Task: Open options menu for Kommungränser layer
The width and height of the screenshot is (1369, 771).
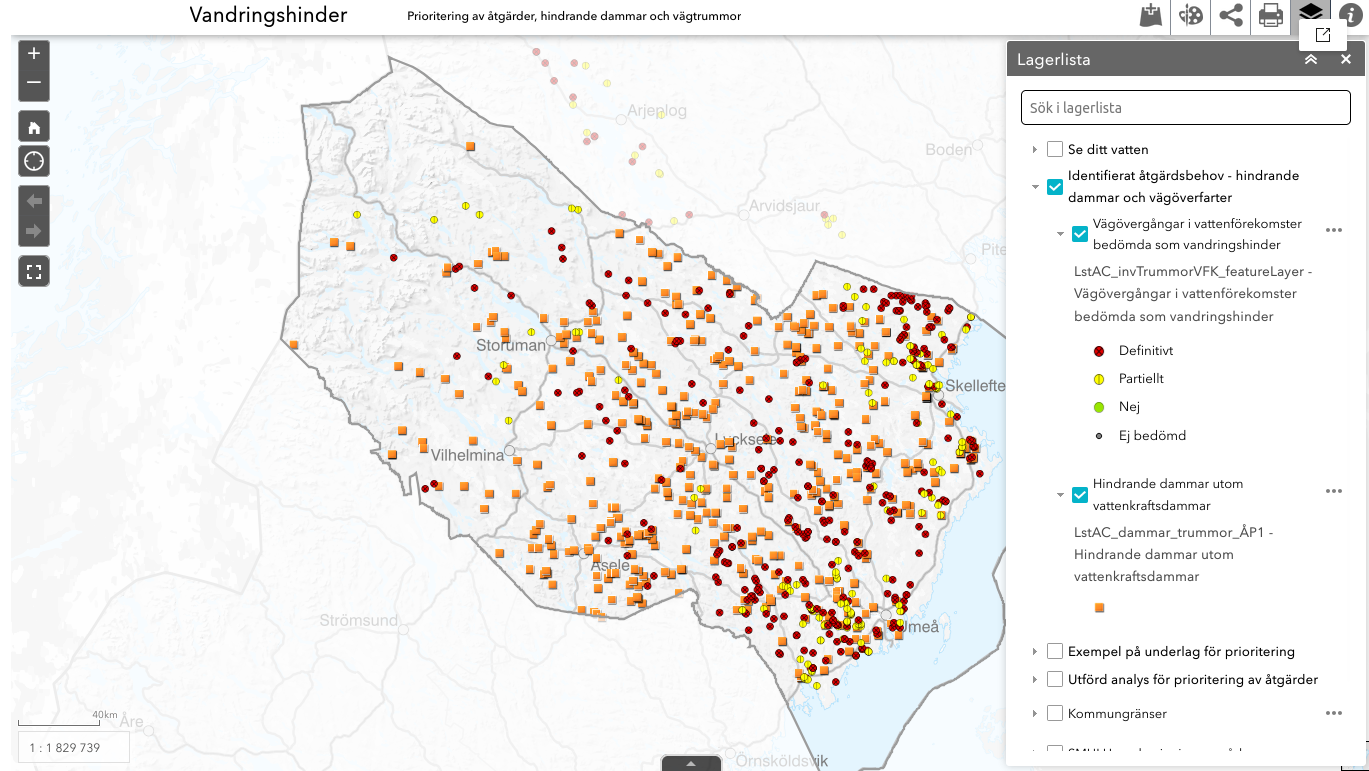Action: [x=1333, y=714]
